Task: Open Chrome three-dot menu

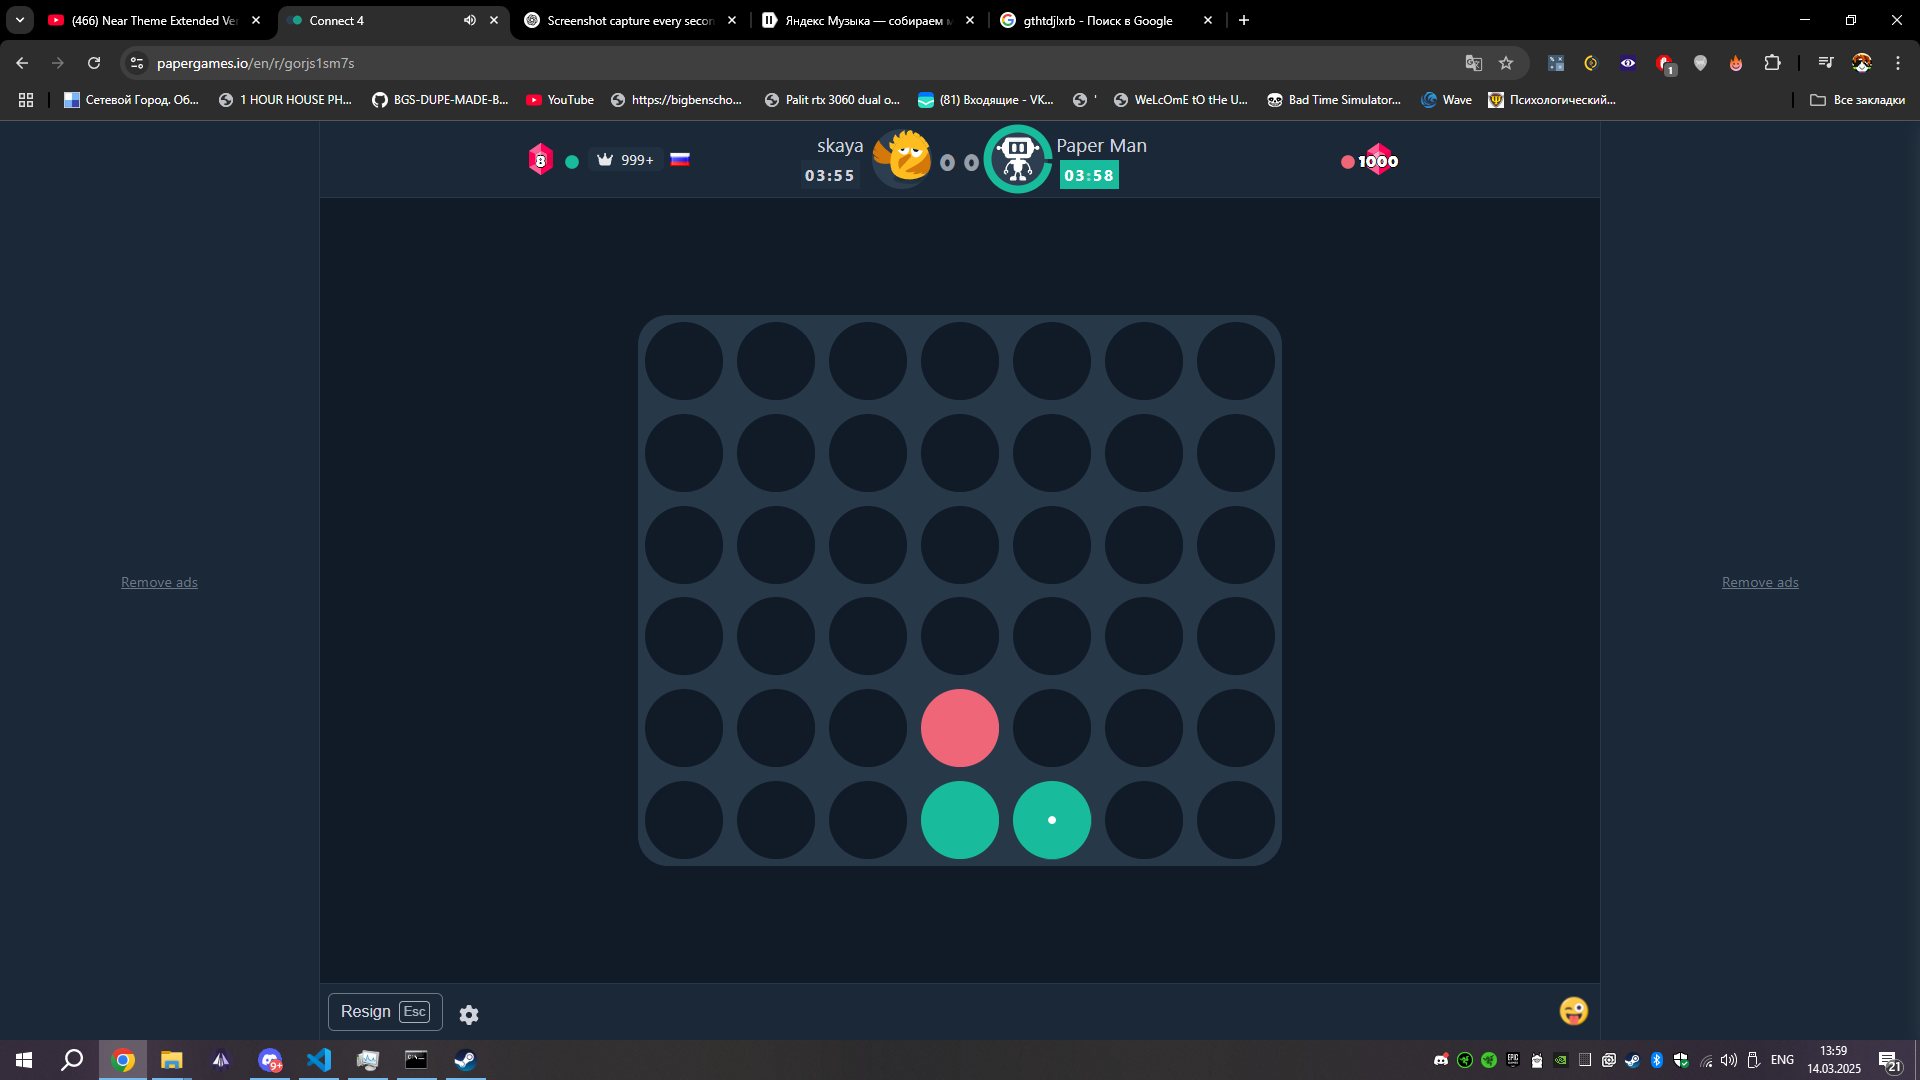Action: (x=1897, y=63)
